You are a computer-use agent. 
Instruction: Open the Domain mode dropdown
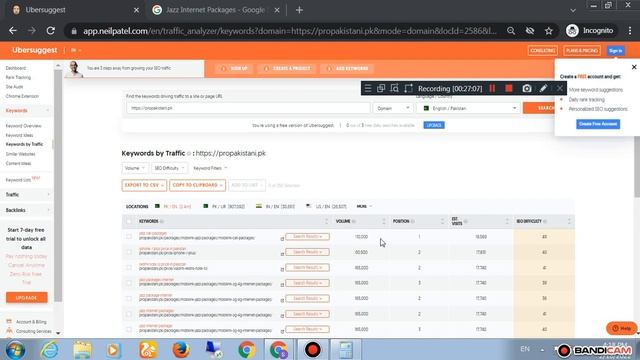pos(393,108)
